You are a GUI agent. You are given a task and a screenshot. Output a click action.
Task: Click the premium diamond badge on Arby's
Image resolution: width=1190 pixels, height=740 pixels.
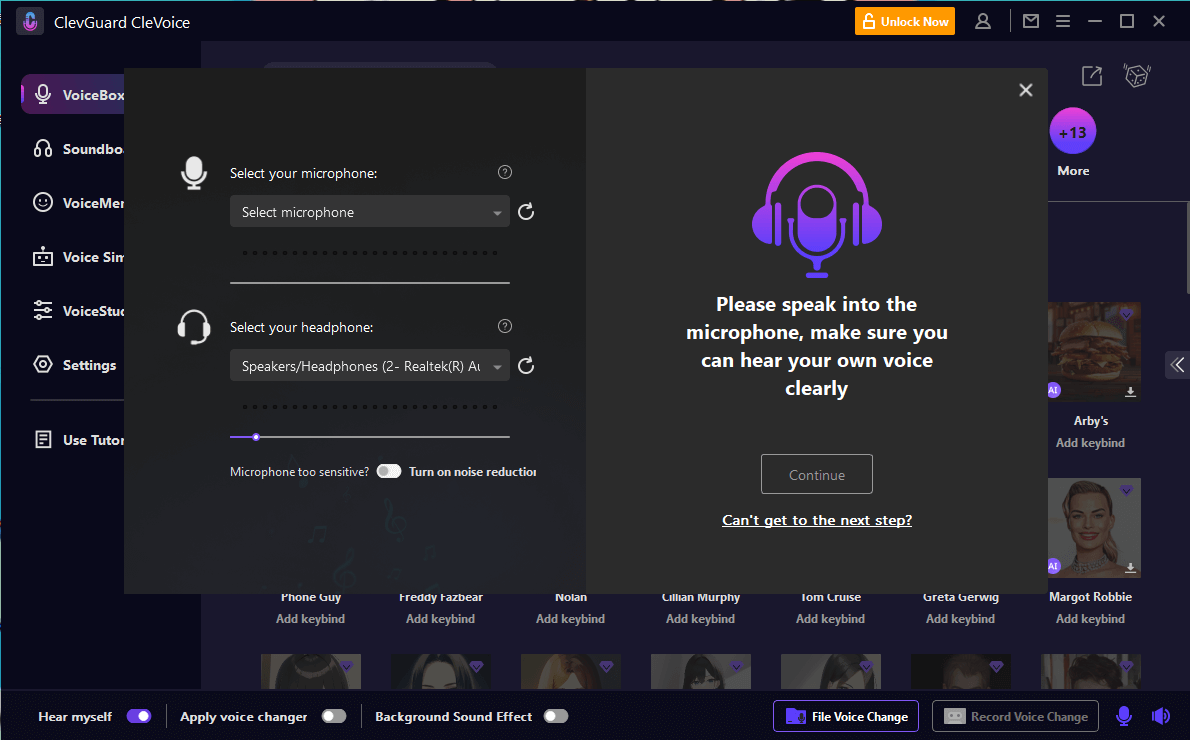[1126, 314]
